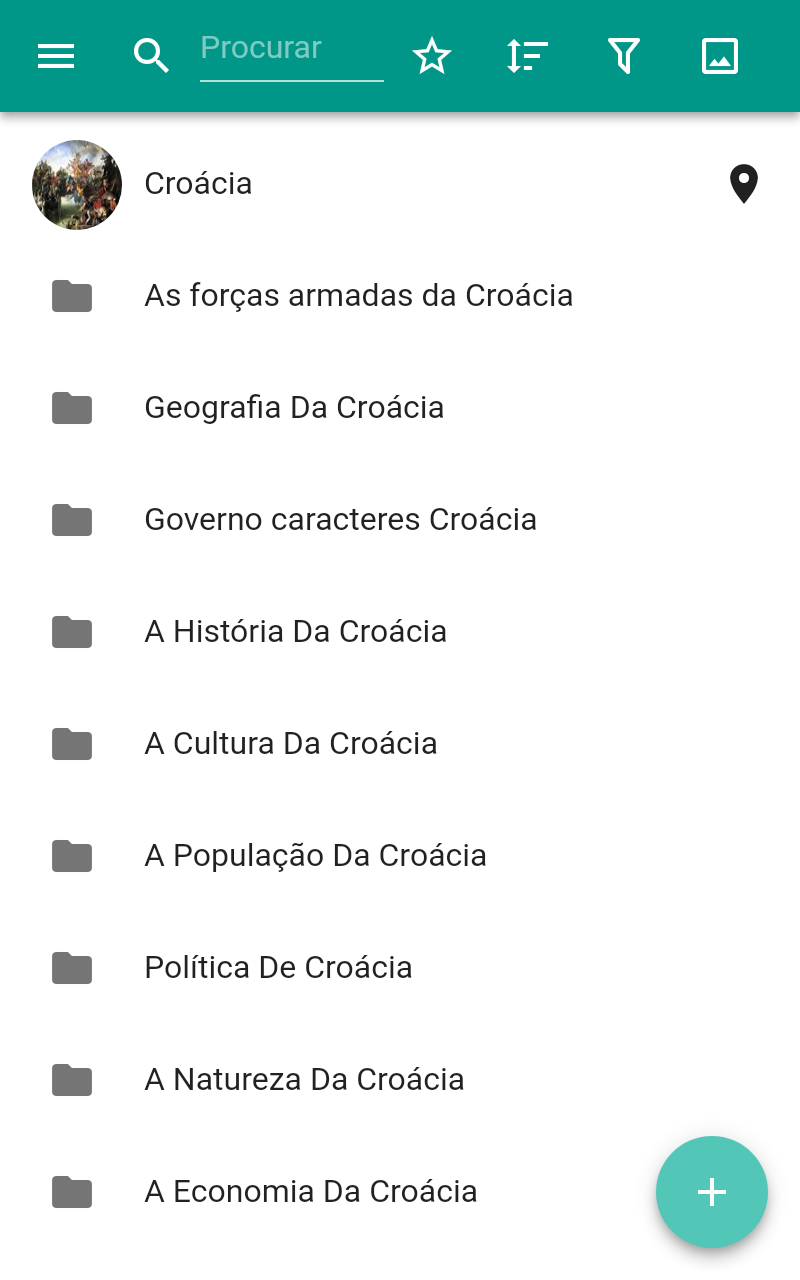800x1280 pixels.
Task: Open Política De Croácia entry
Action: pyautogui.click(x=278, y=968)
